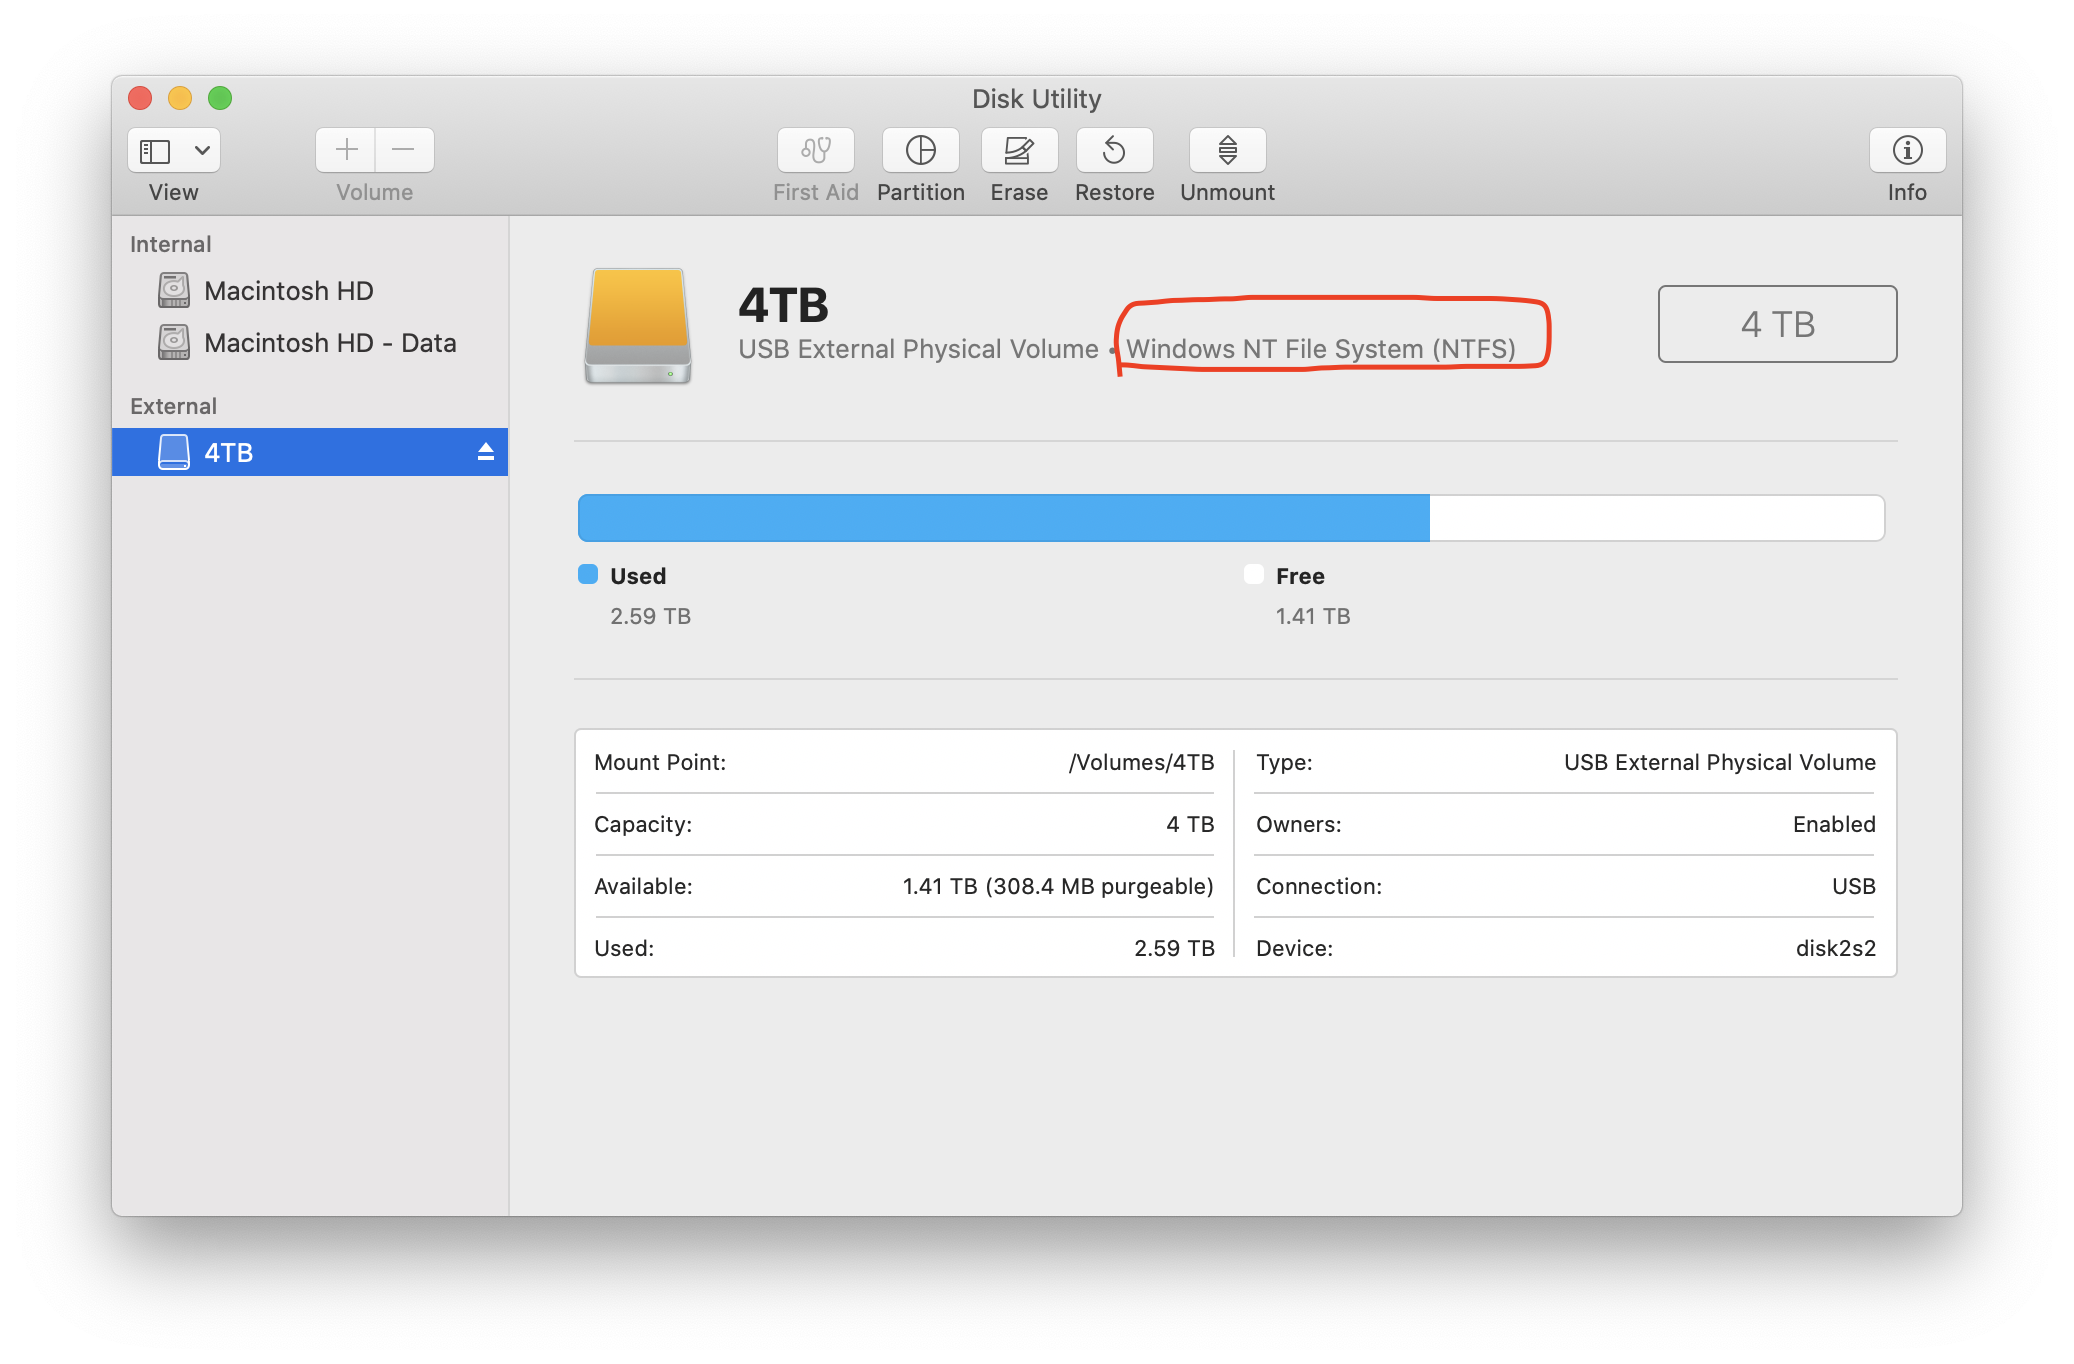
Task: Click the First Aid stethoscope icon
Action: [x=815, y=151]
